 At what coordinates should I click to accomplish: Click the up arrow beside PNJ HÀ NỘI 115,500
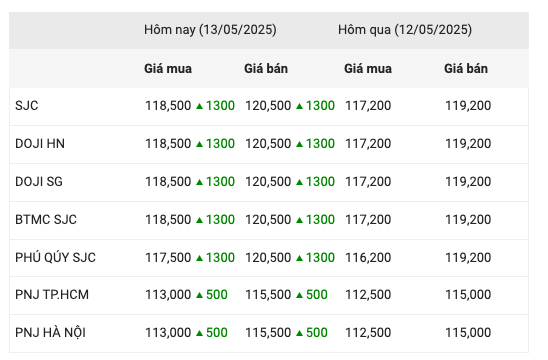pos(300,333)
